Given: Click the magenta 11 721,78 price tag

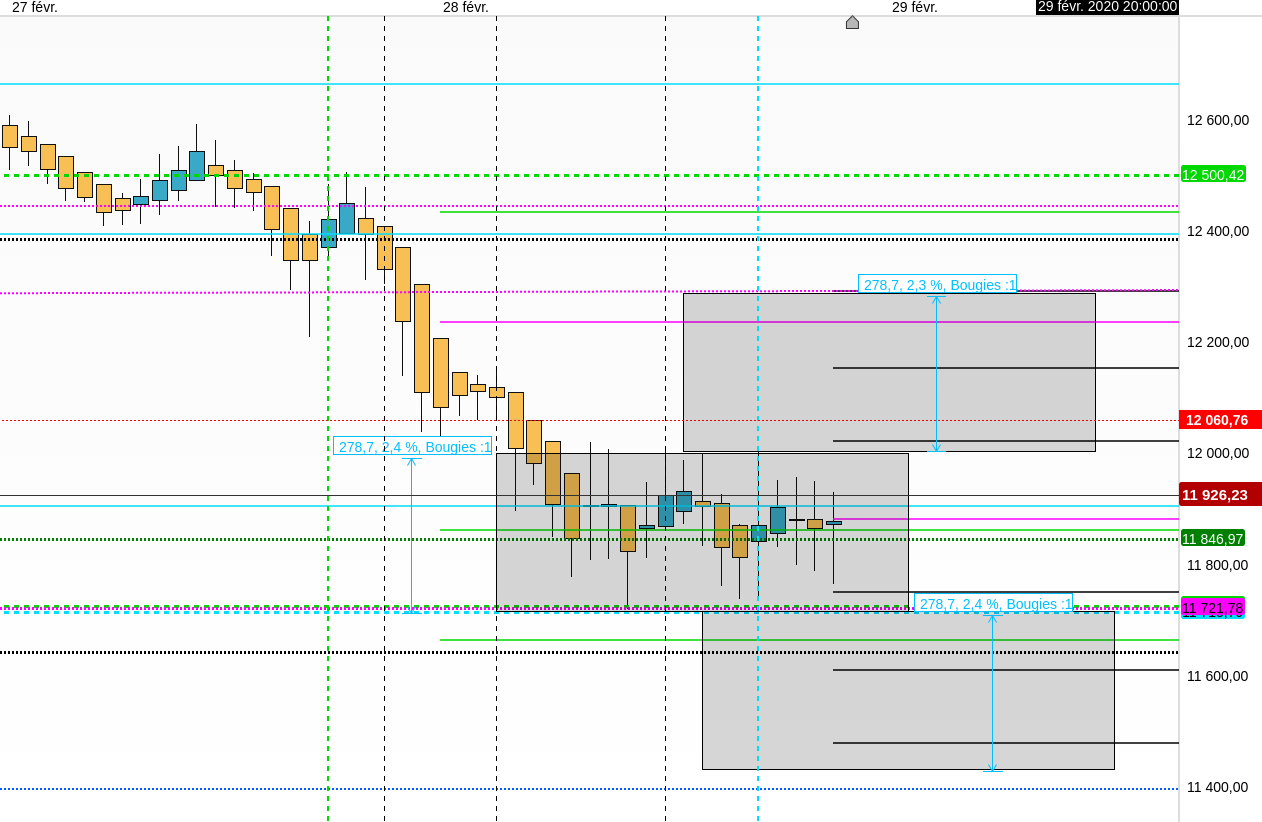Looking at the screenshot, I should click(1213, 607).
